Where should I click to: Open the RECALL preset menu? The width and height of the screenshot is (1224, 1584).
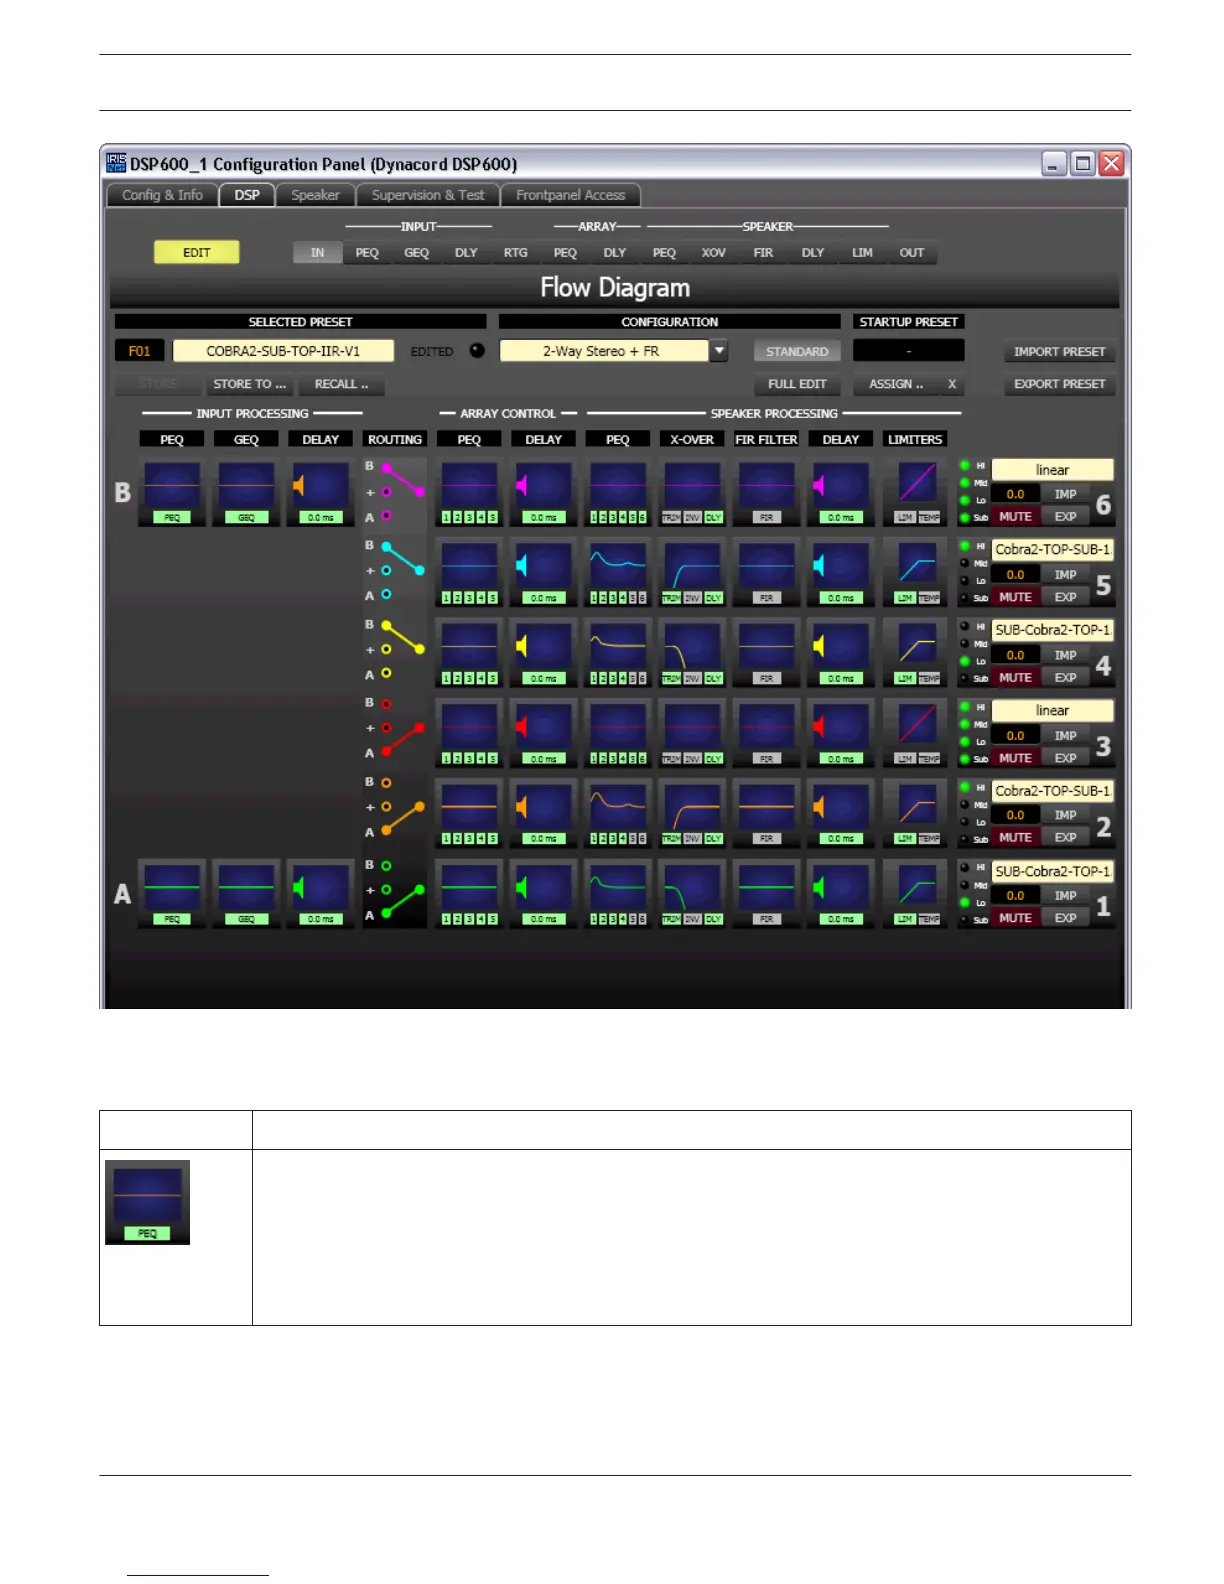pyautogui.click(x=341, y=384)
